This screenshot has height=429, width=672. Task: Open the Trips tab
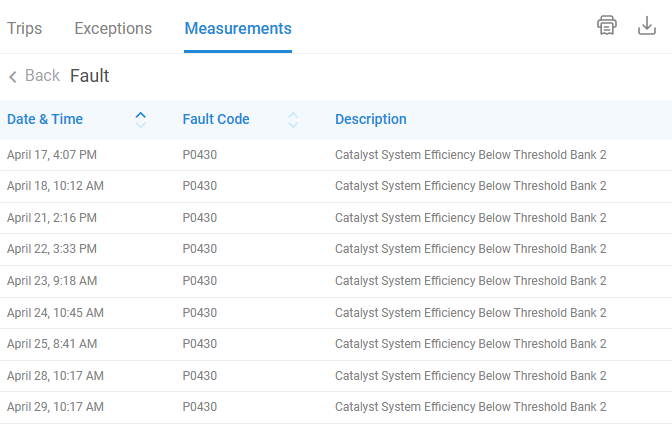point(24,28)
